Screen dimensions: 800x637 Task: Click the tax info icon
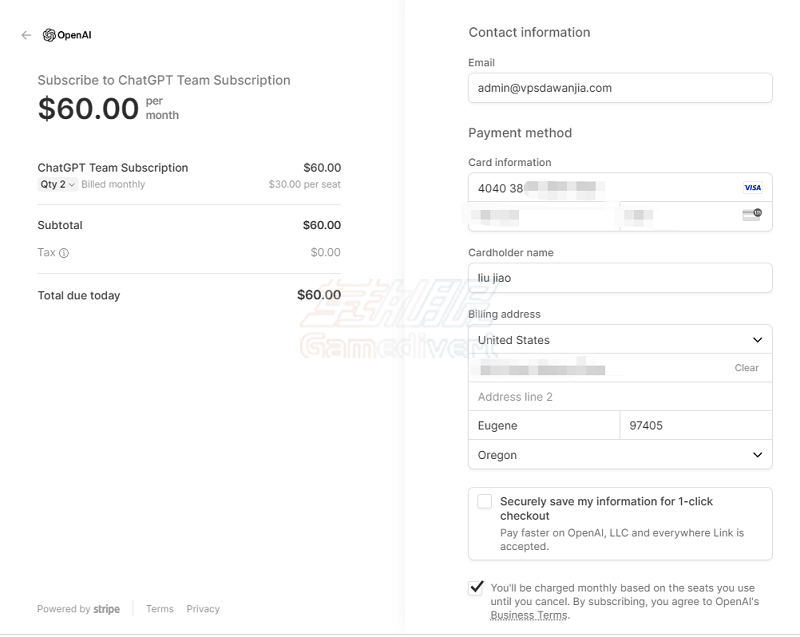64,253
